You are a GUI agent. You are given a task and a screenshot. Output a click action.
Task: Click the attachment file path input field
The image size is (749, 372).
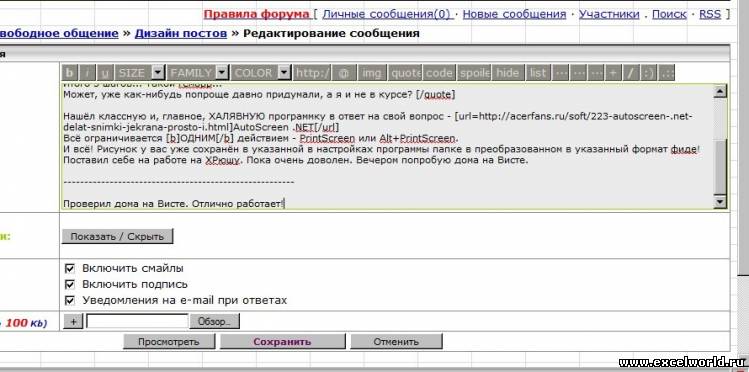coord(137,321)
